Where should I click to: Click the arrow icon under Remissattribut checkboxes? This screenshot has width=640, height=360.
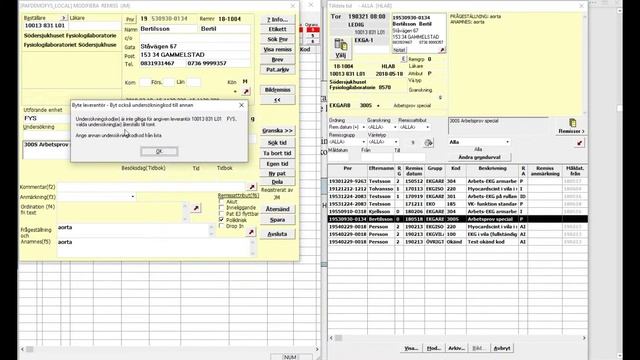[x=251, y=232]
